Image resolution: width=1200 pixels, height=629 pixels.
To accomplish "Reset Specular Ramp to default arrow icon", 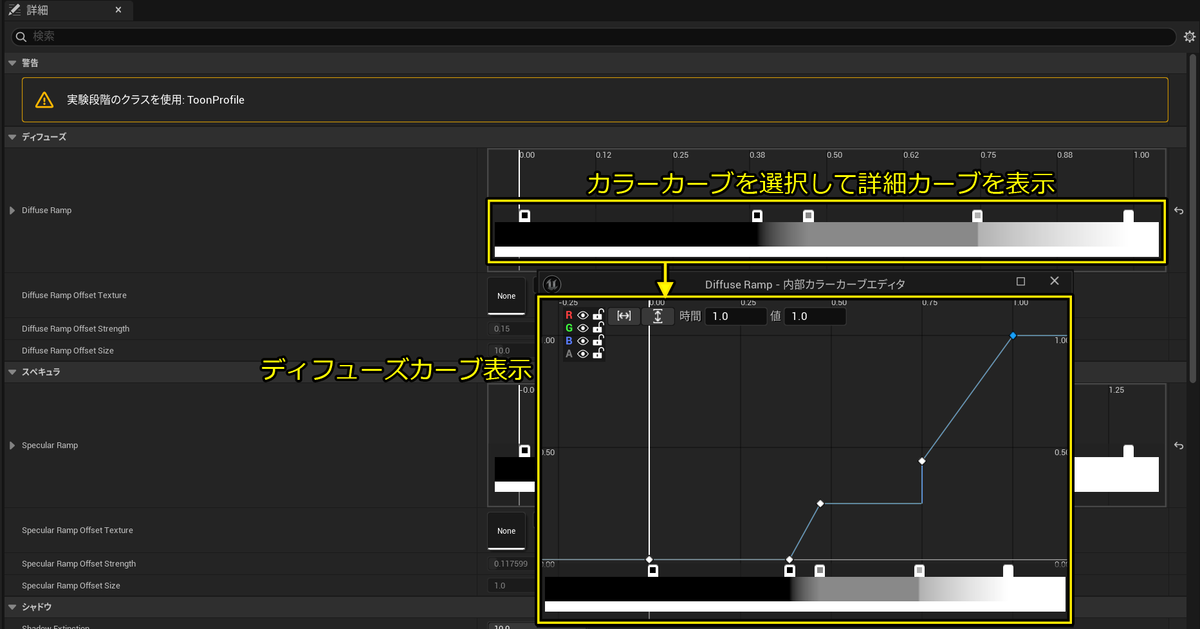I will [x=1179, y=446].
